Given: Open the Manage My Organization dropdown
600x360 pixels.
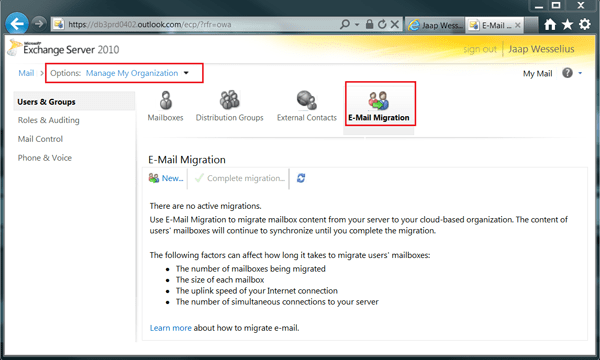Looking at the screenshot, I should click(137, 73).
